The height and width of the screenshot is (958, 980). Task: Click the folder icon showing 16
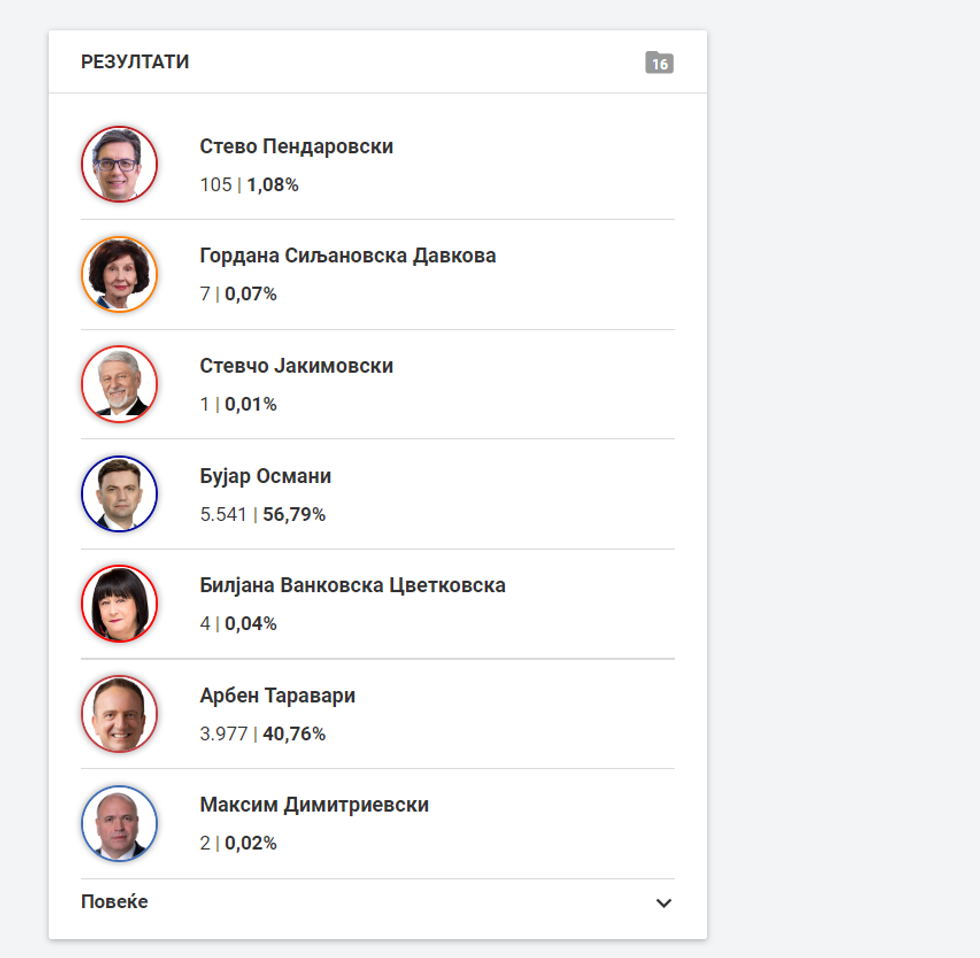pos(659,63)
